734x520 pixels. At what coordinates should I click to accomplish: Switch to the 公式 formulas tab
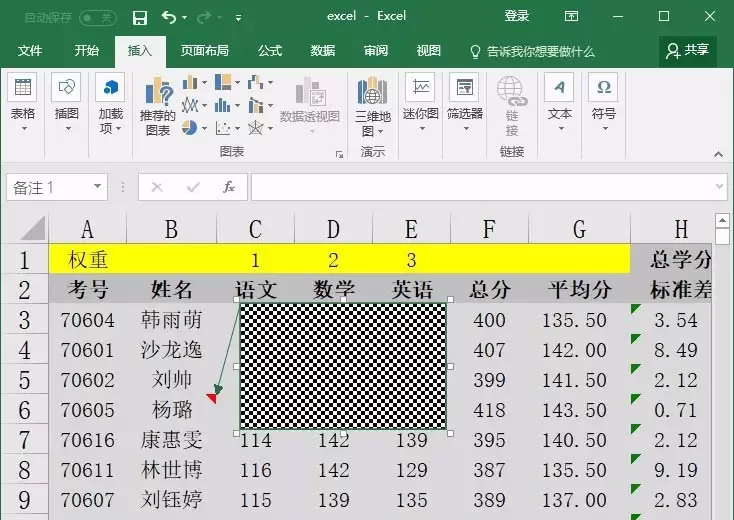270,51
